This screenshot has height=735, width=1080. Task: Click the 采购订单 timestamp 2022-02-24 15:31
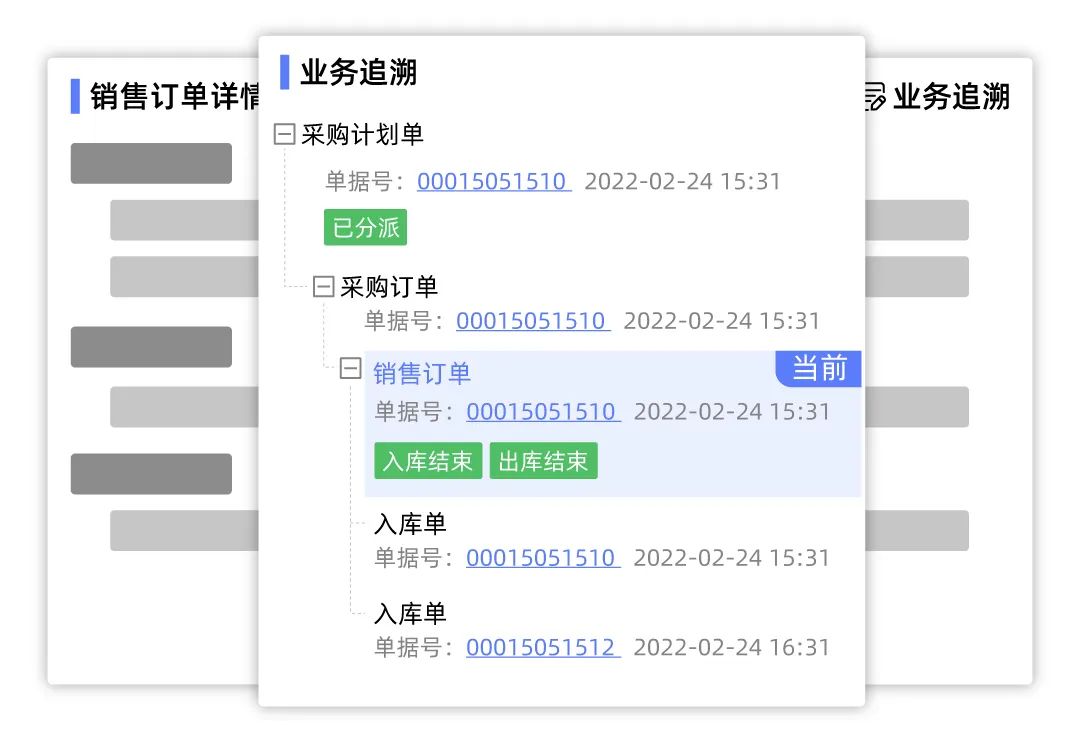pos(722,321)
